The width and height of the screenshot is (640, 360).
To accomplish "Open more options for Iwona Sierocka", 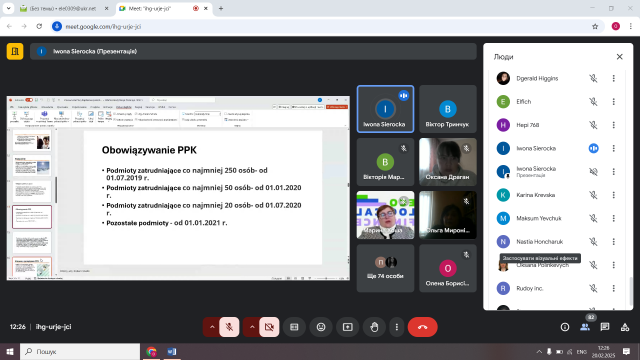I will pyautogui.click(x=613, y=148).
